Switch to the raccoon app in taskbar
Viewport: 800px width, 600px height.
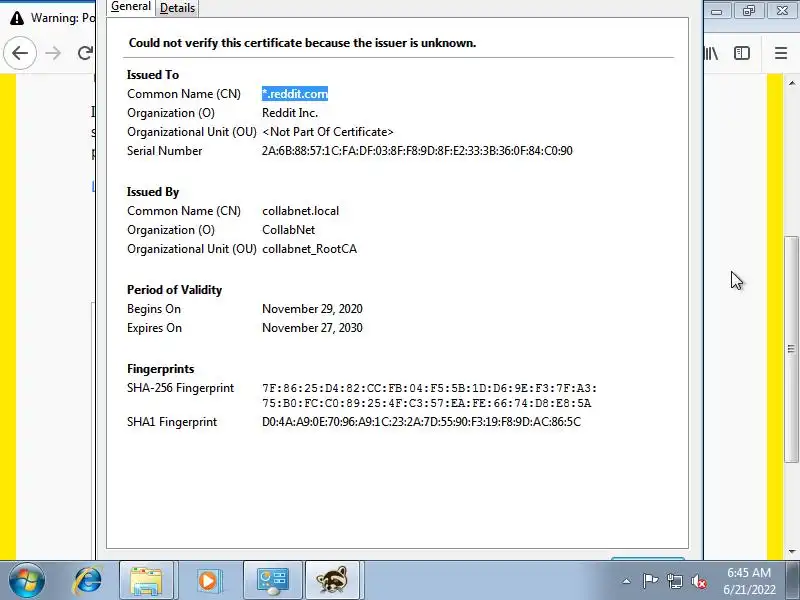point(333,581)
